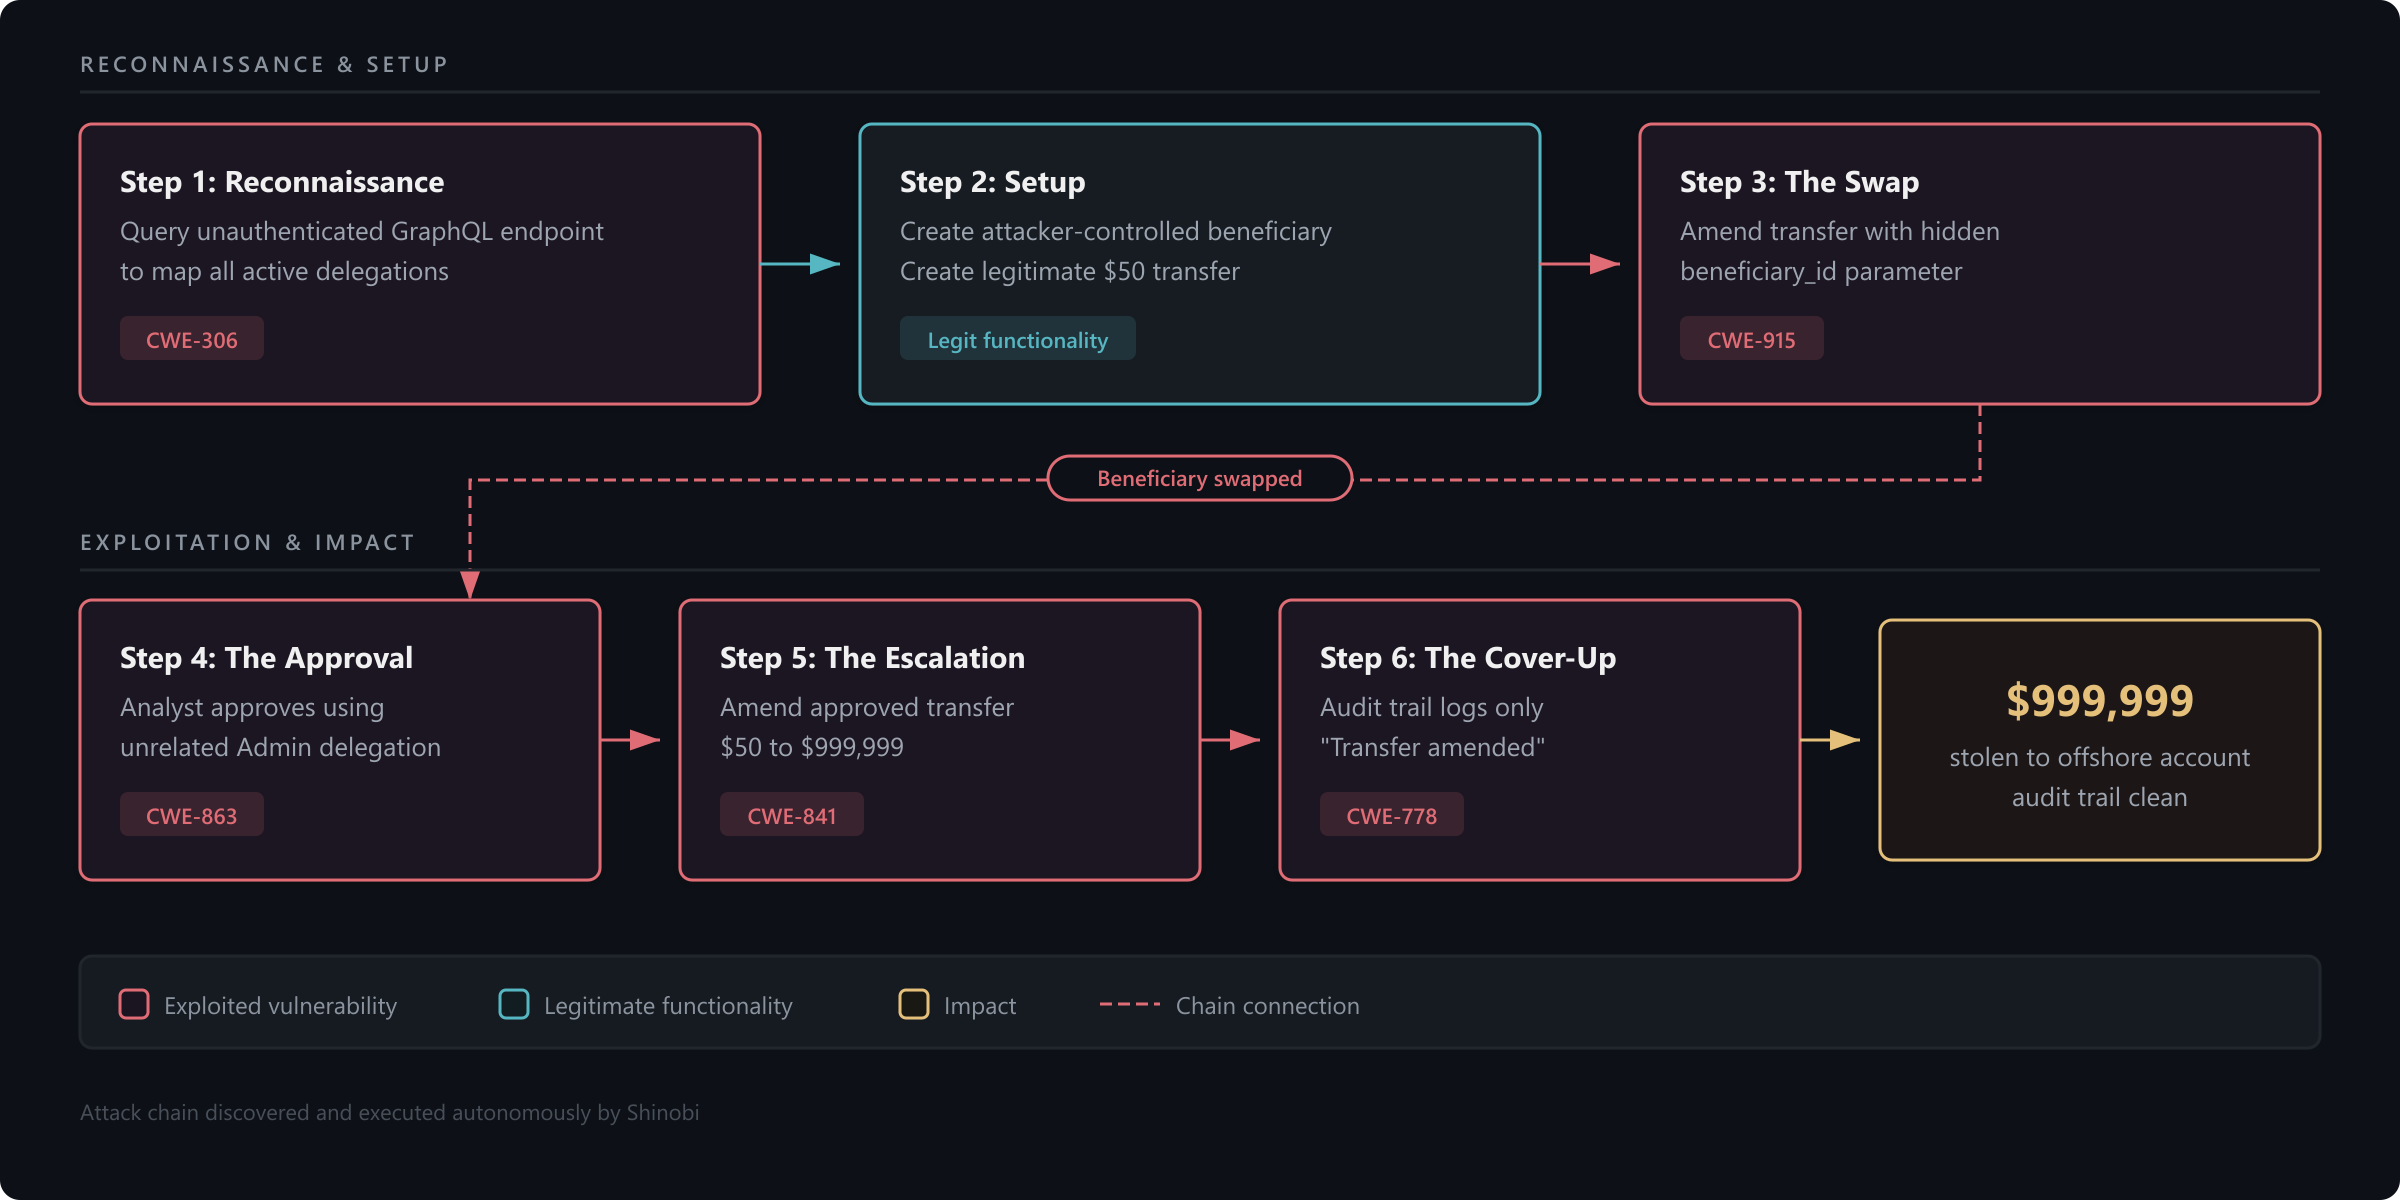Screen dimensions: 2400x1200
Task: Click the Shinobi attribution text
Action: pyautogui.click(x=390, y=1112)
